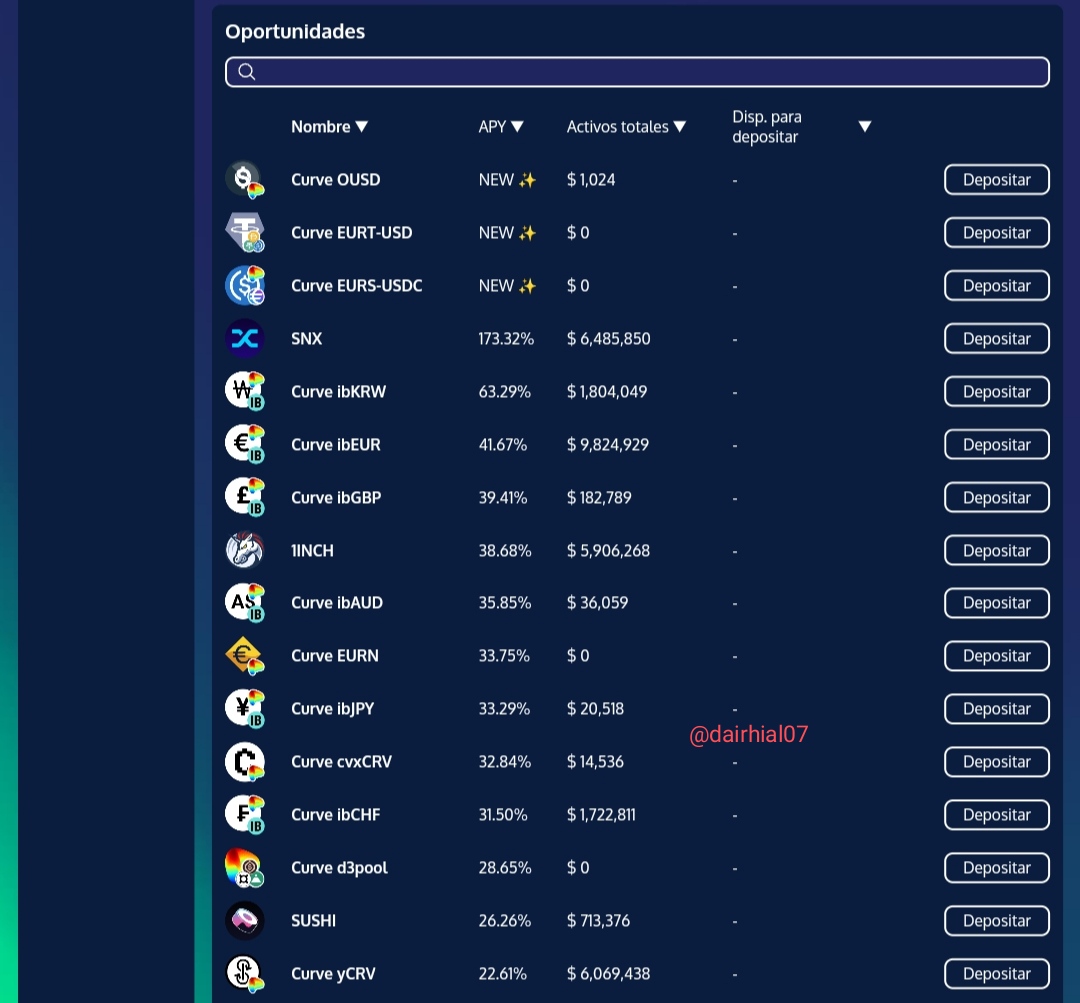Click Depositar for Curve EURS-USDC
The width and height of the screenshot is (1080, 1003).
point(997,286)
